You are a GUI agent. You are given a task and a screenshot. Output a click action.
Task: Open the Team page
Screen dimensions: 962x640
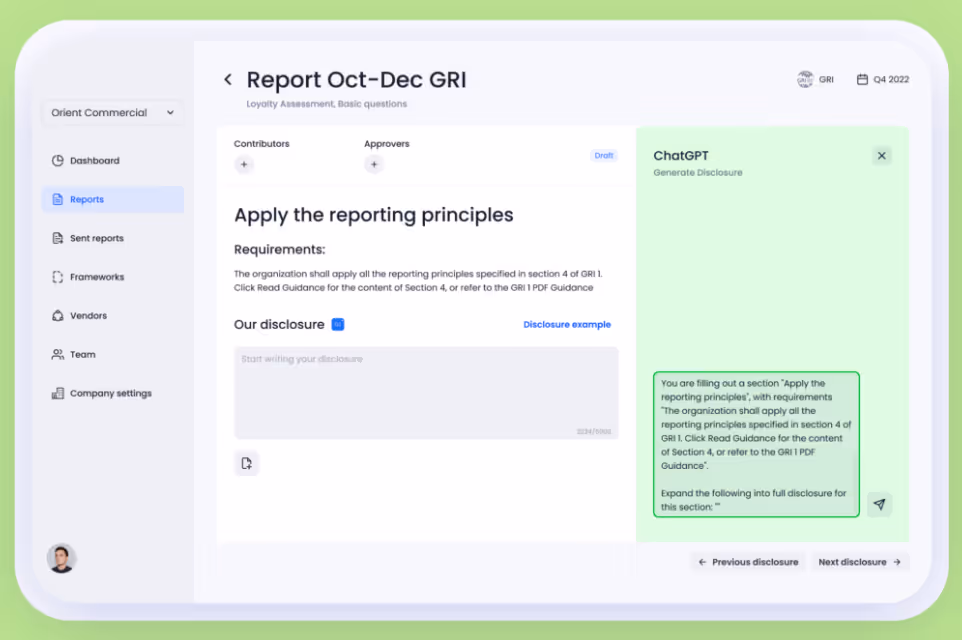113,354
